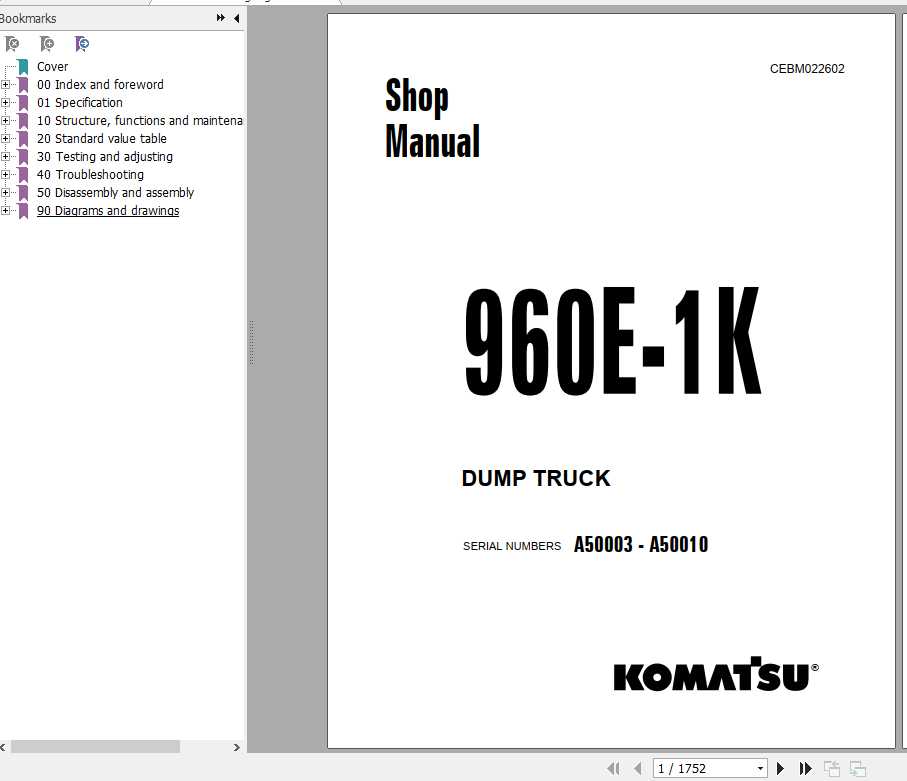This screenshot has width=907, height=781.
Task: Click bookmarks panel scrollbar left arrow
Action: [3, 747]
